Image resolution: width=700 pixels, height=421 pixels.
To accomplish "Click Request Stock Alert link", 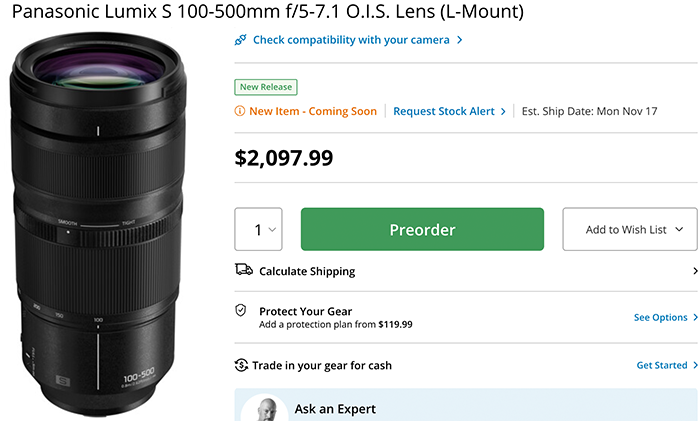I will [444, 111].
